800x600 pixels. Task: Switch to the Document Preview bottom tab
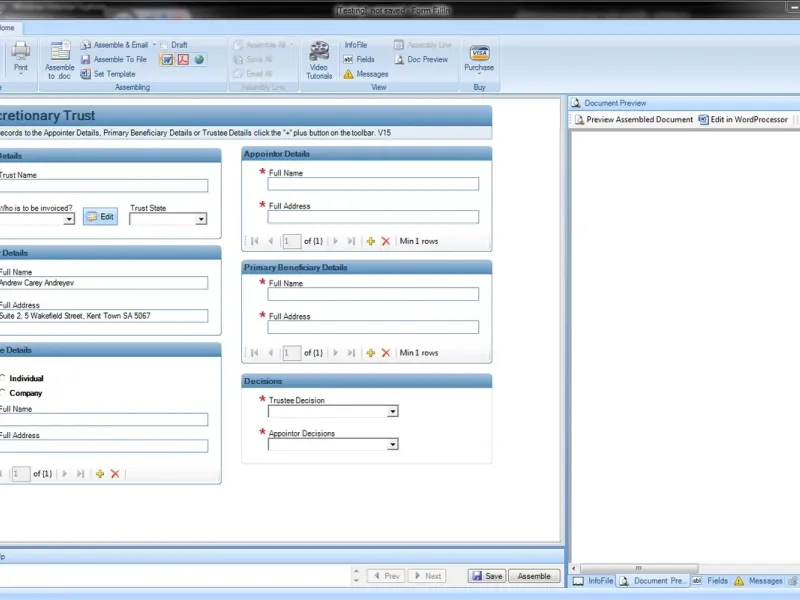(x=652, y=581)
